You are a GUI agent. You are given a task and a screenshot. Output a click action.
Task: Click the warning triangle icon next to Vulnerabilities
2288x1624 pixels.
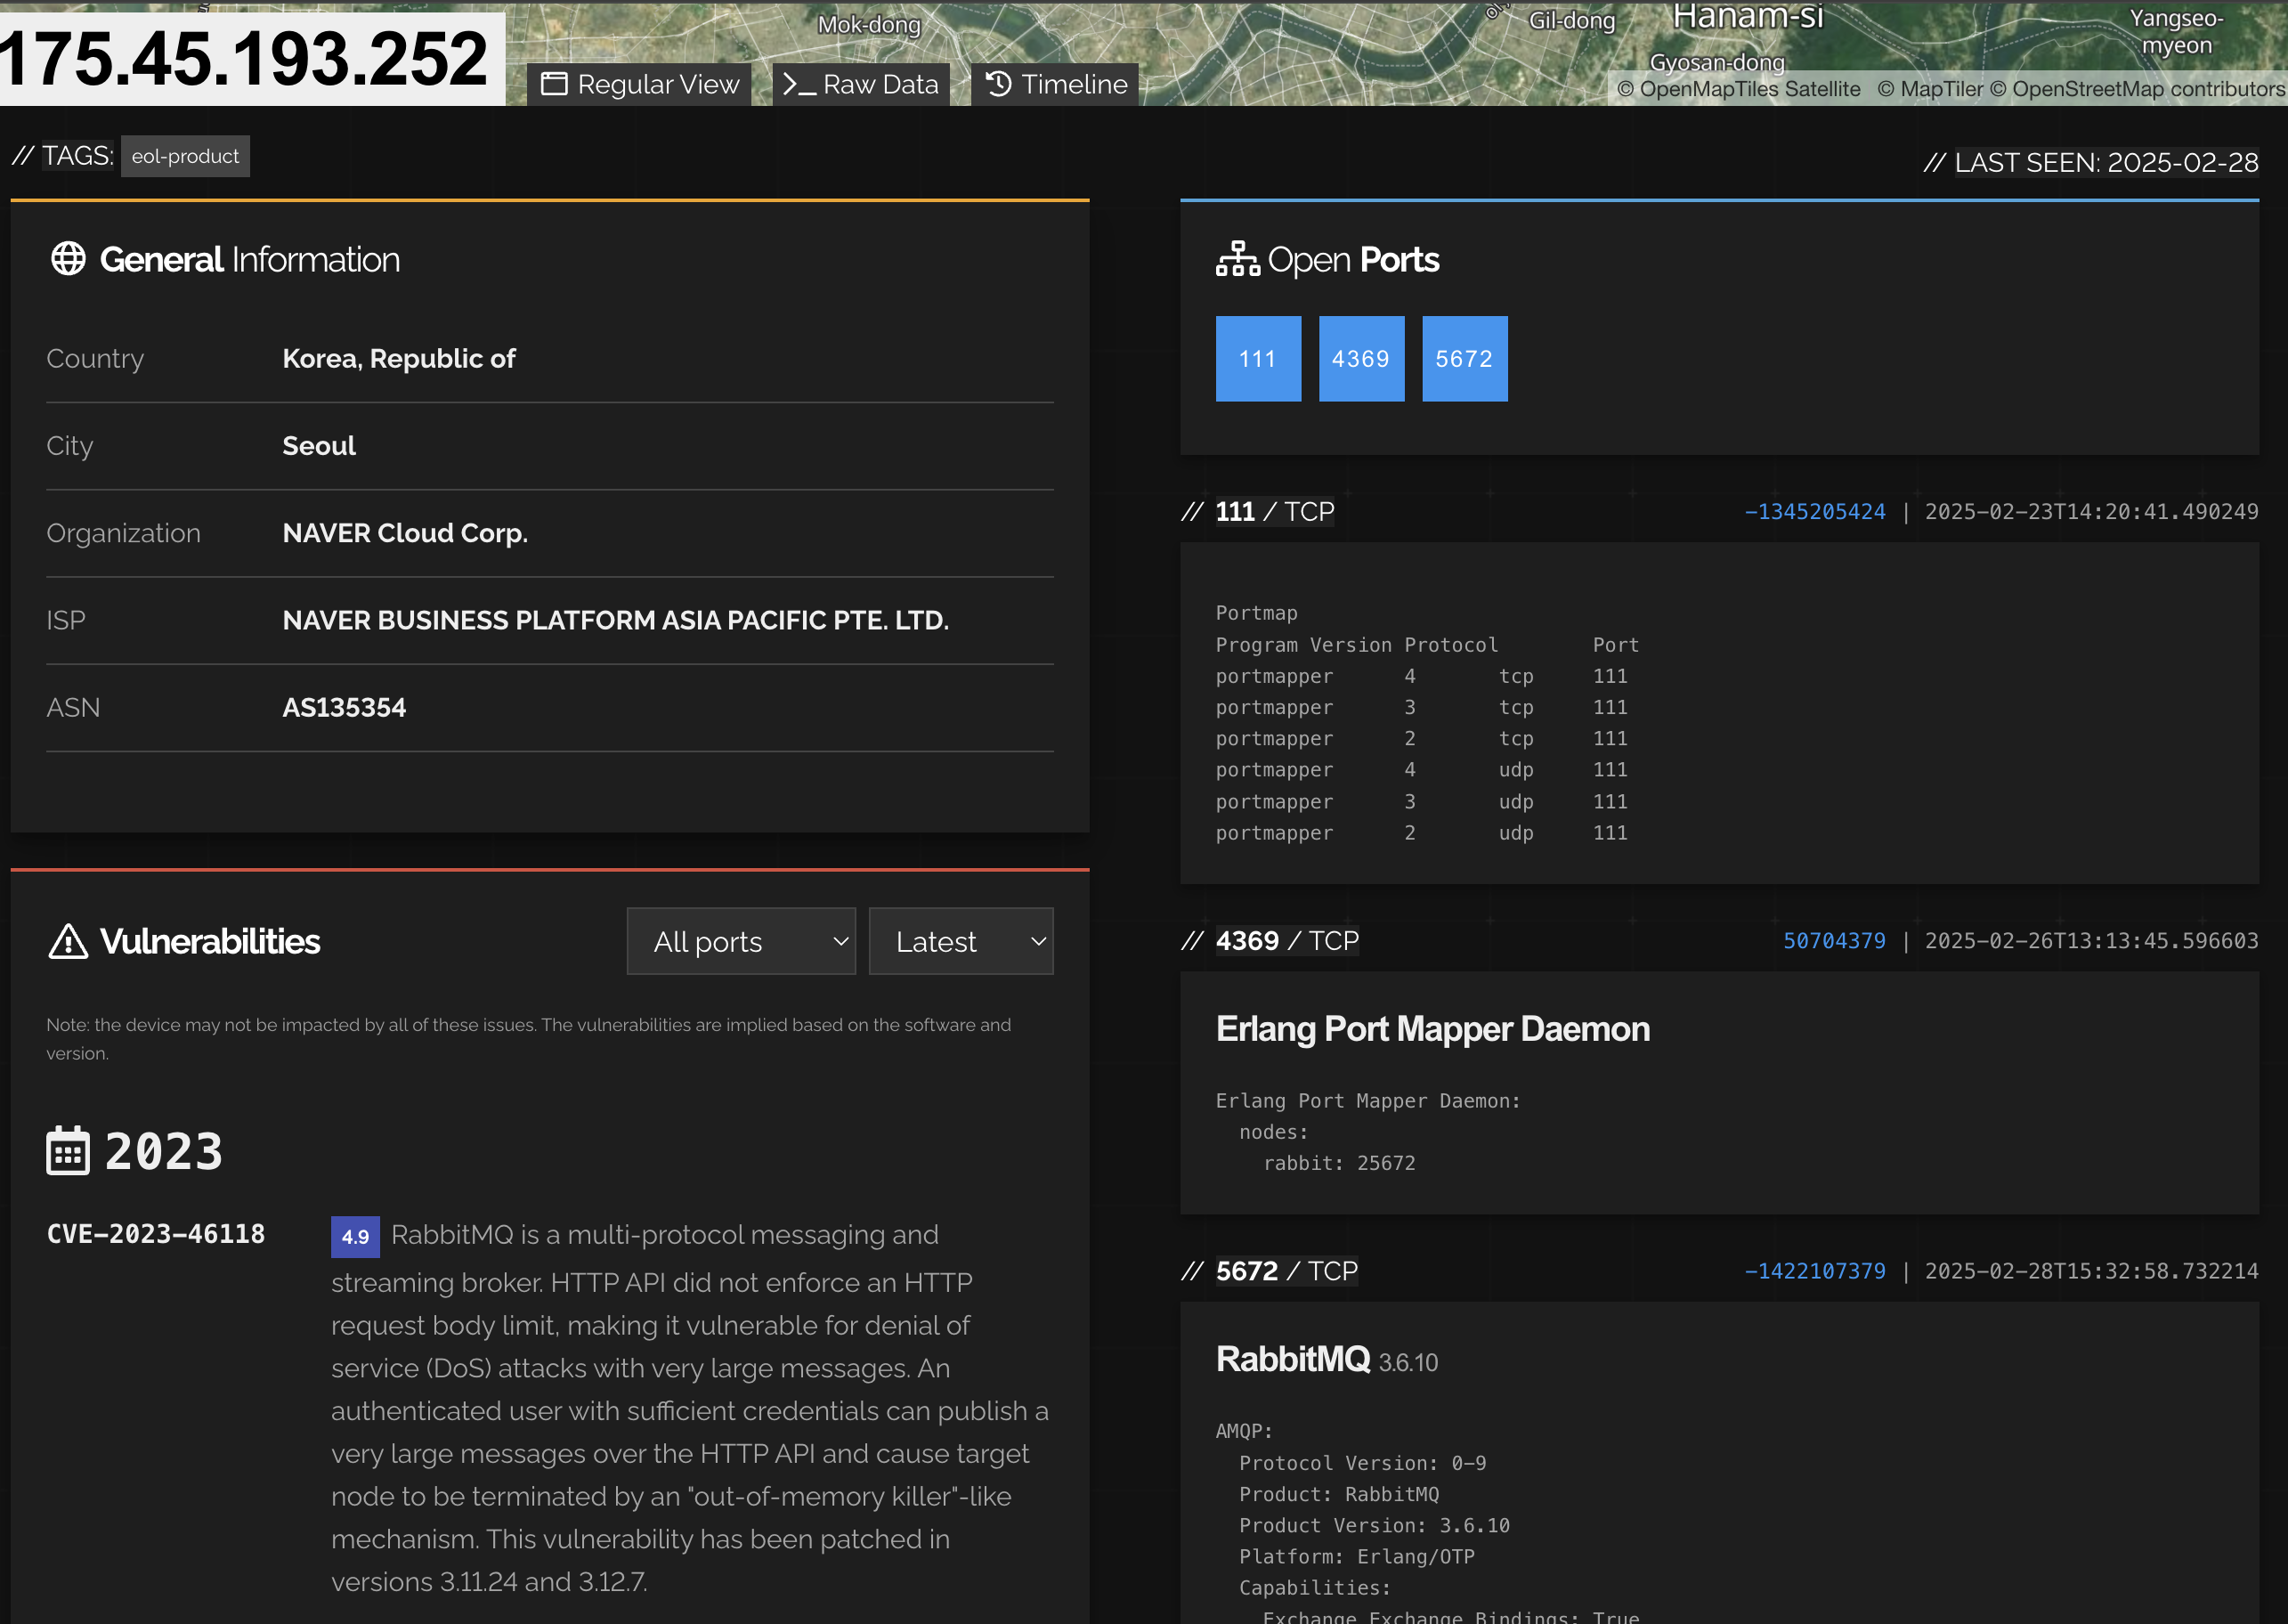click(68, 941)
